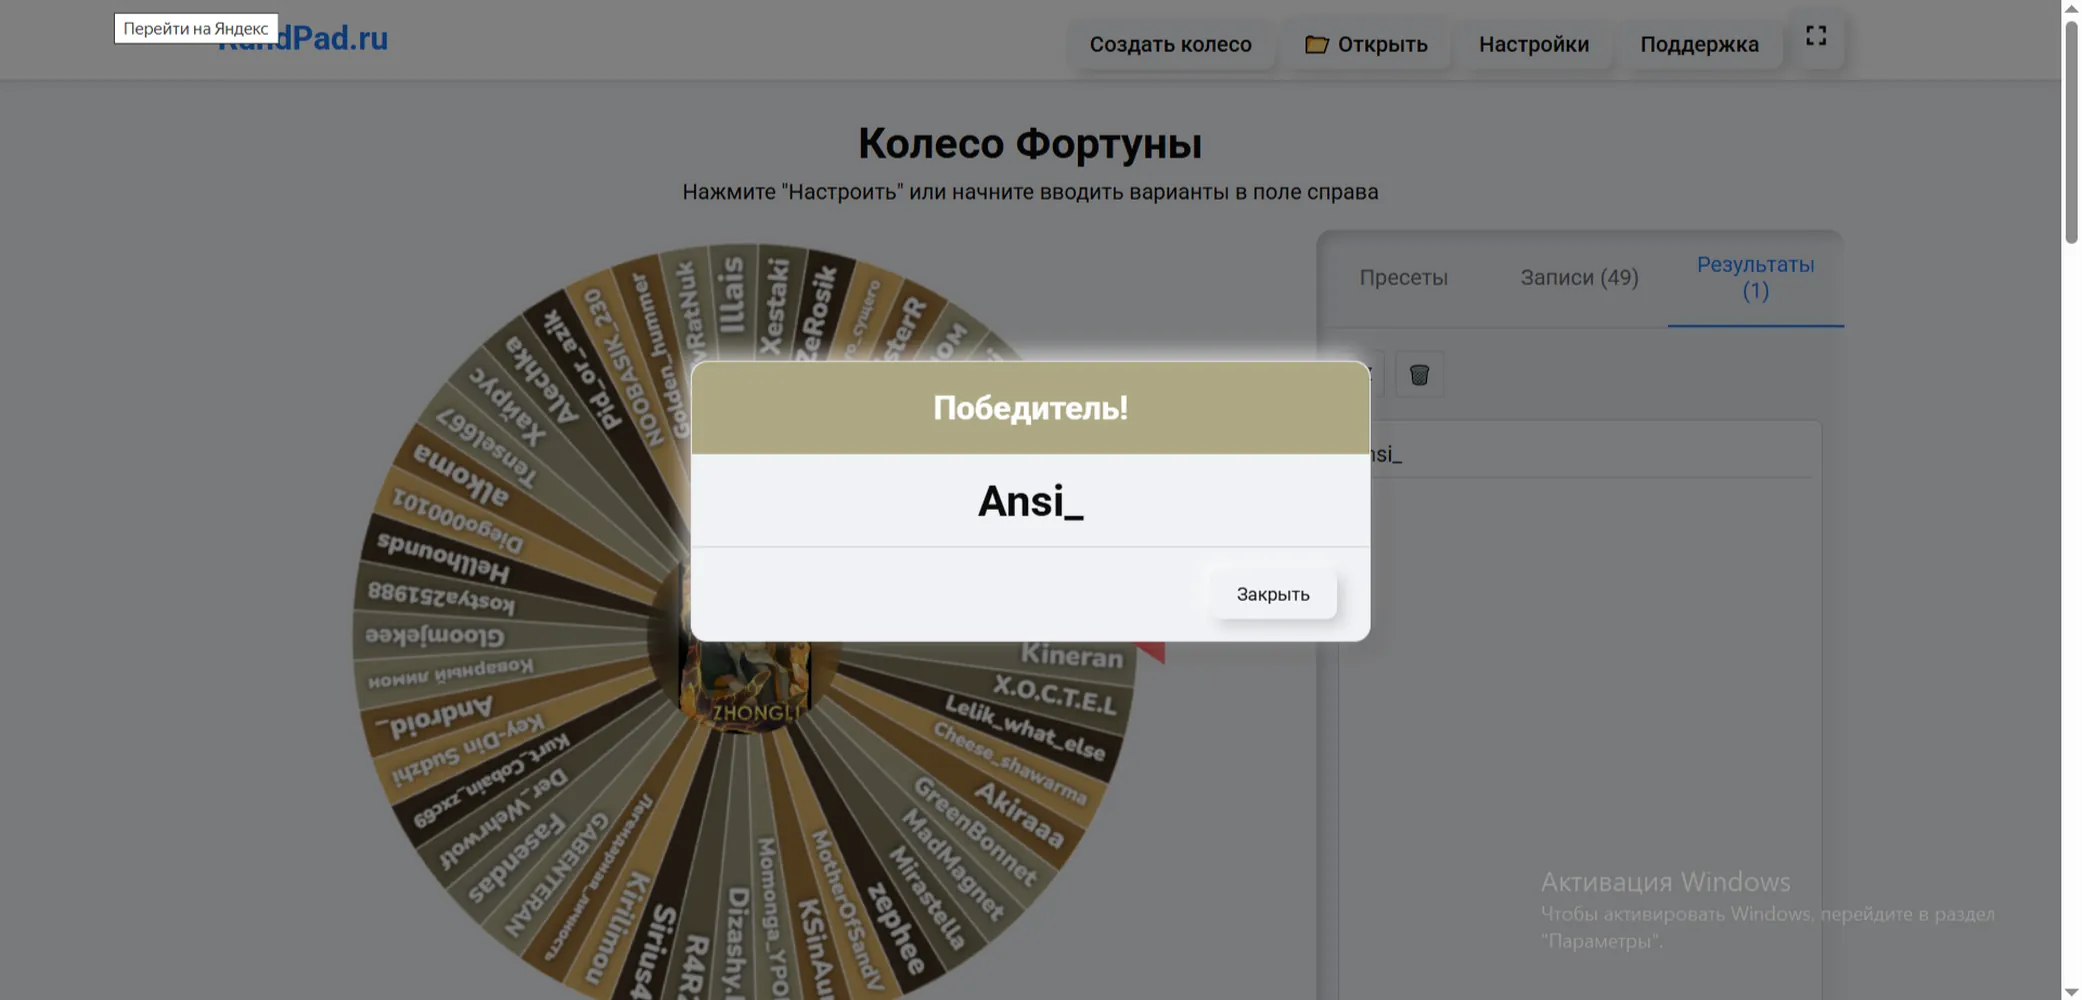
Task: Click the Tensei667 wheel segment
Action: (485, 447)
